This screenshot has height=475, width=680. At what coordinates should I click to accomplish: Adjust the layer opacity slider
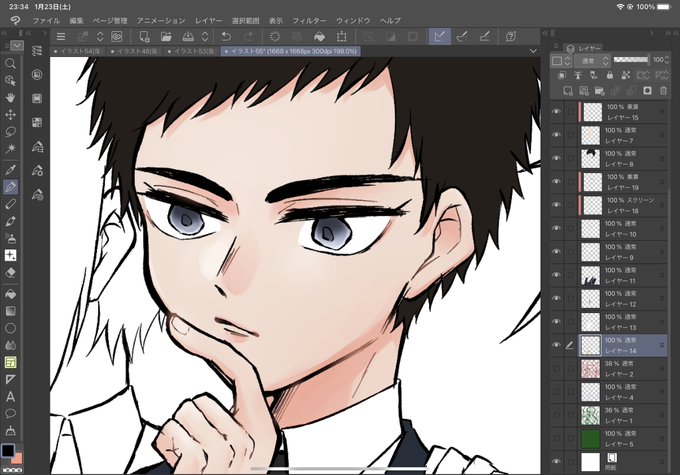(631, 60)
